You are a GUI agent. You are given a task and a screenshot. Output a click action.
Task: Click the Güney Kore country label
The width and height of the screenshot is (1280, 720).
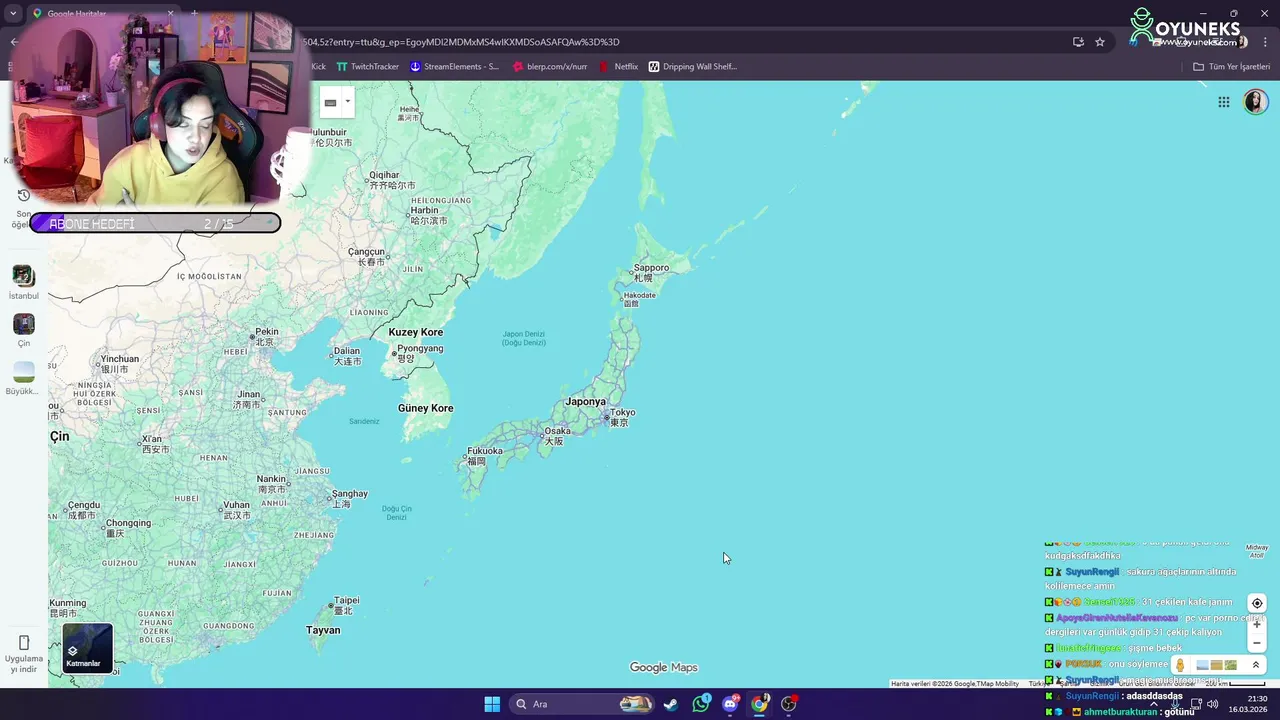click(x=426, y=408)
